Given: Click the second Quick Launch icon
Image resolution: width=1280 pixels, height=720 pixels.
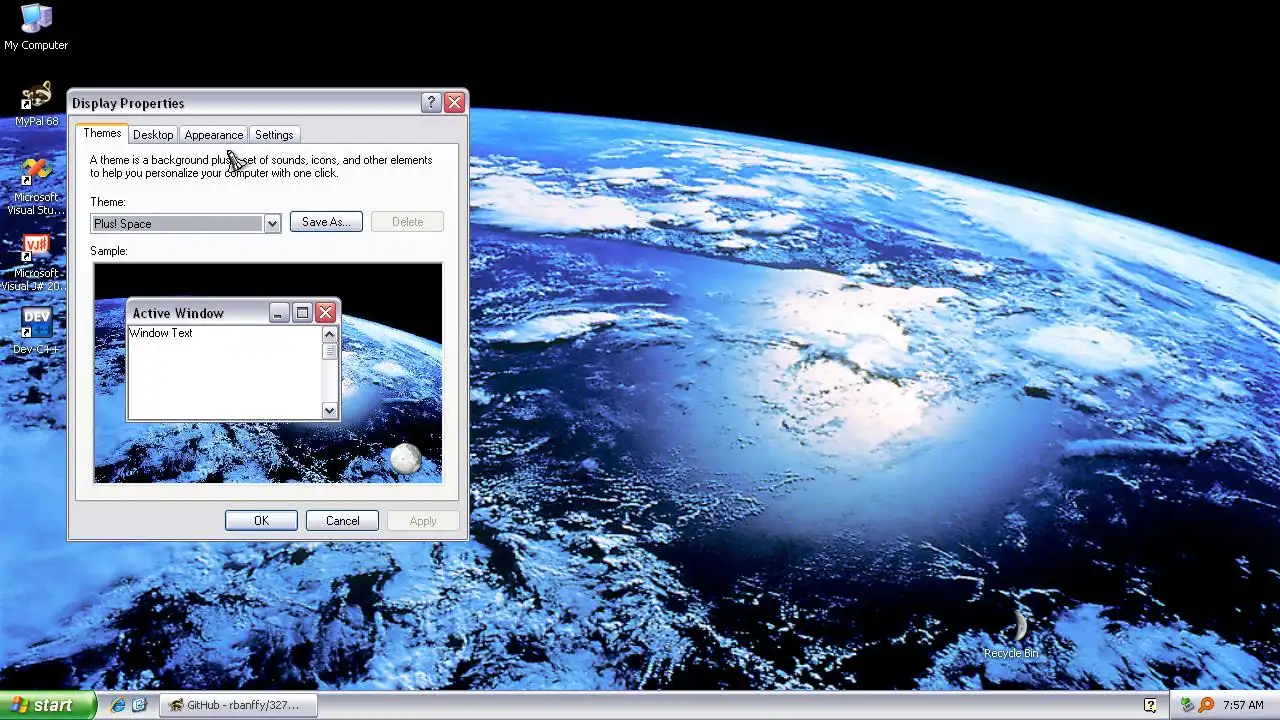Looking at the screenshot, I should click(x=140, y=705).
